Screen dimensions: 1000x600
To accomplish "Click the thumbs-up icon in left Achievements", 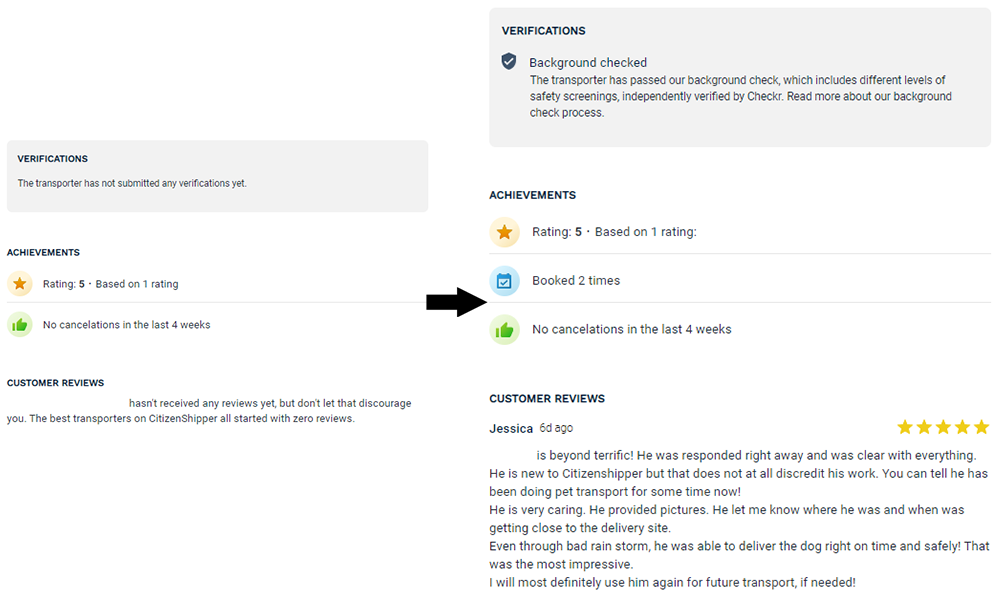I will pos(20,325).
